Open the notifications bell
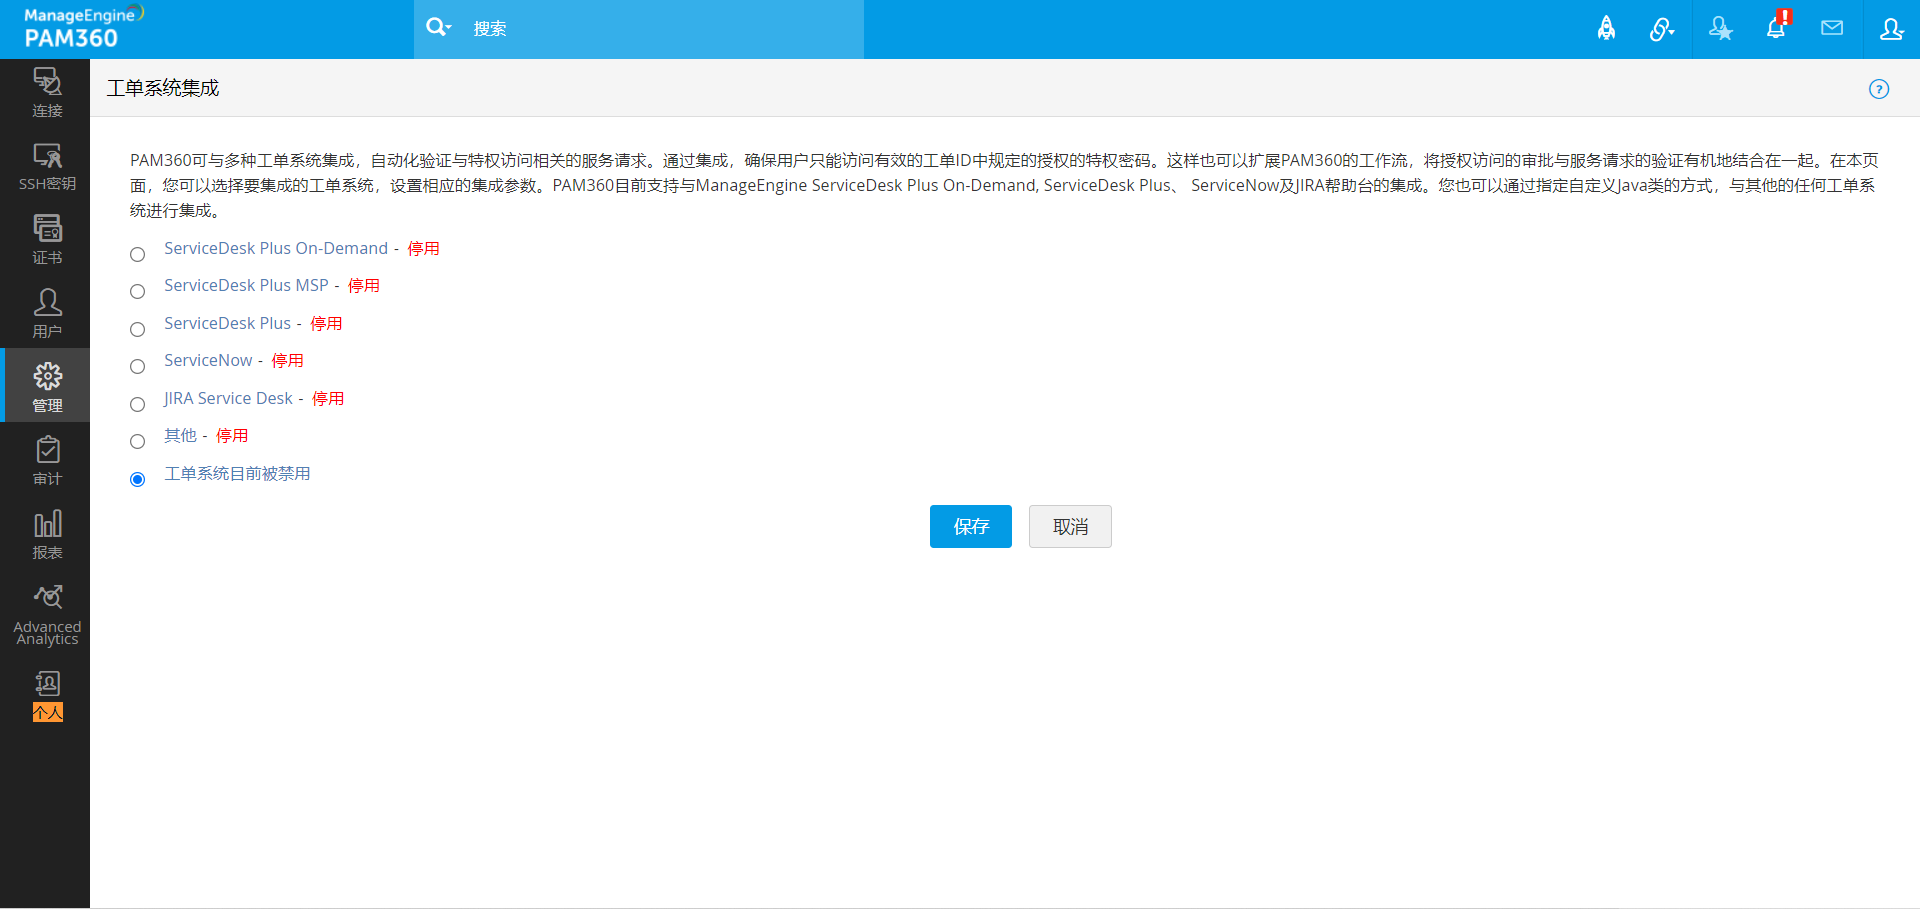 click(1776, 27)
